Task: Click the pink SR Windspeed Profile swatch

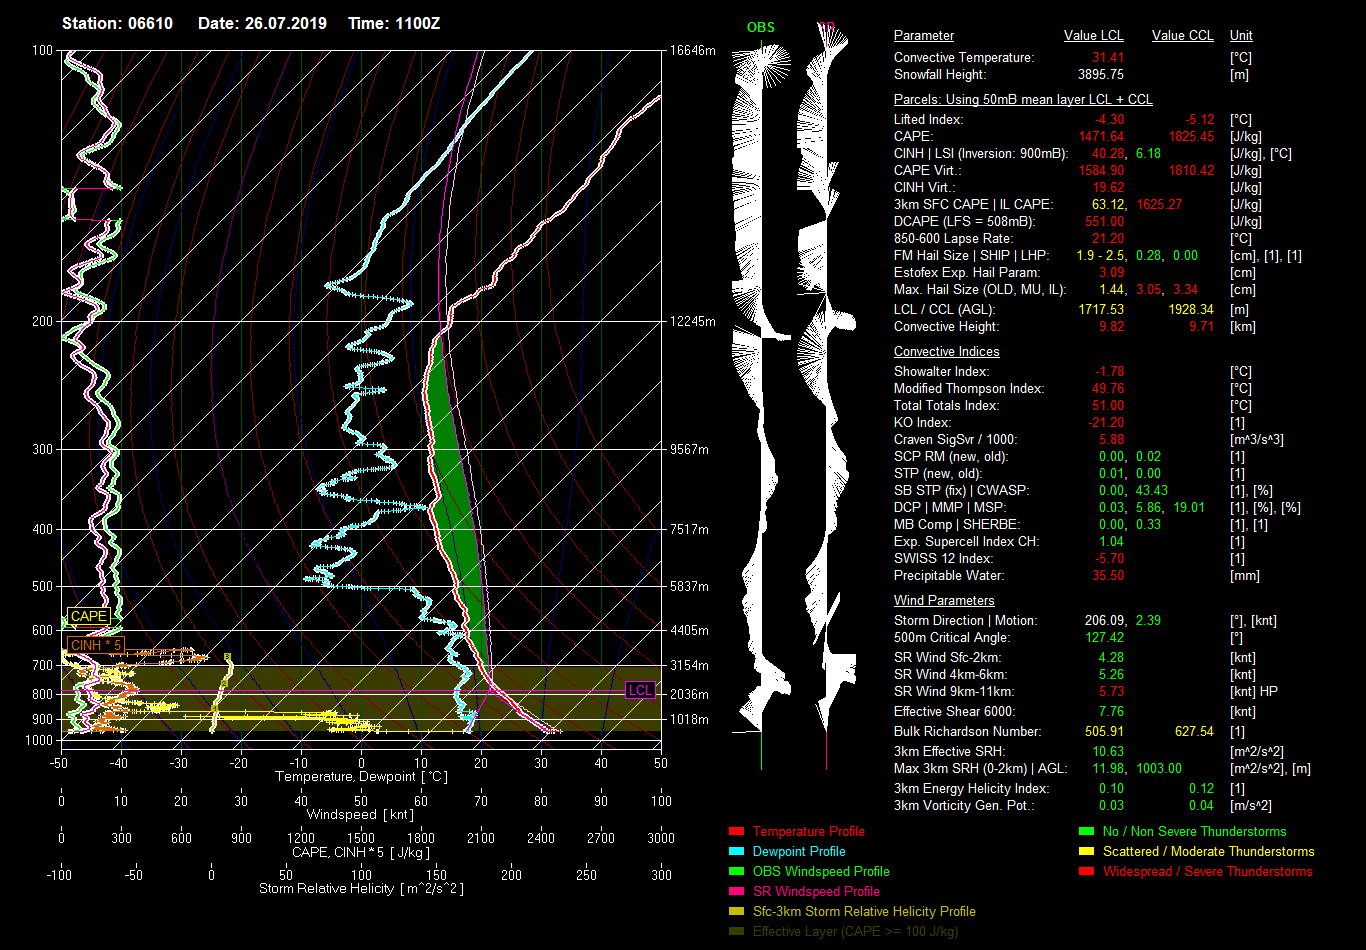Action: [737, 891]
